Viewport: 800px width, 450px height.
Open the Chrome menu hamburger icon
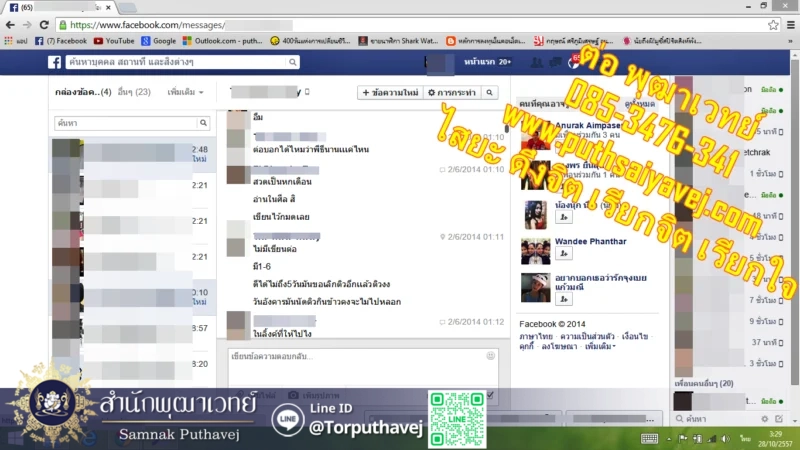click(790, 24)
